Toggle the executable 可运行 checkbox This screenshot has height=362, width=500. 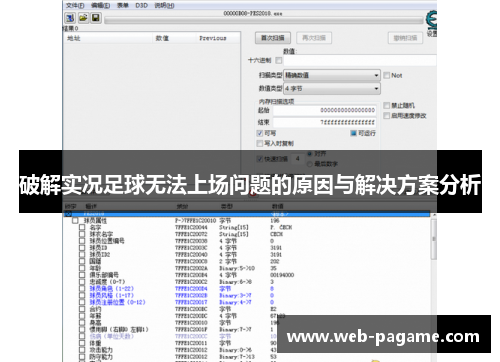tap(354, 133)
